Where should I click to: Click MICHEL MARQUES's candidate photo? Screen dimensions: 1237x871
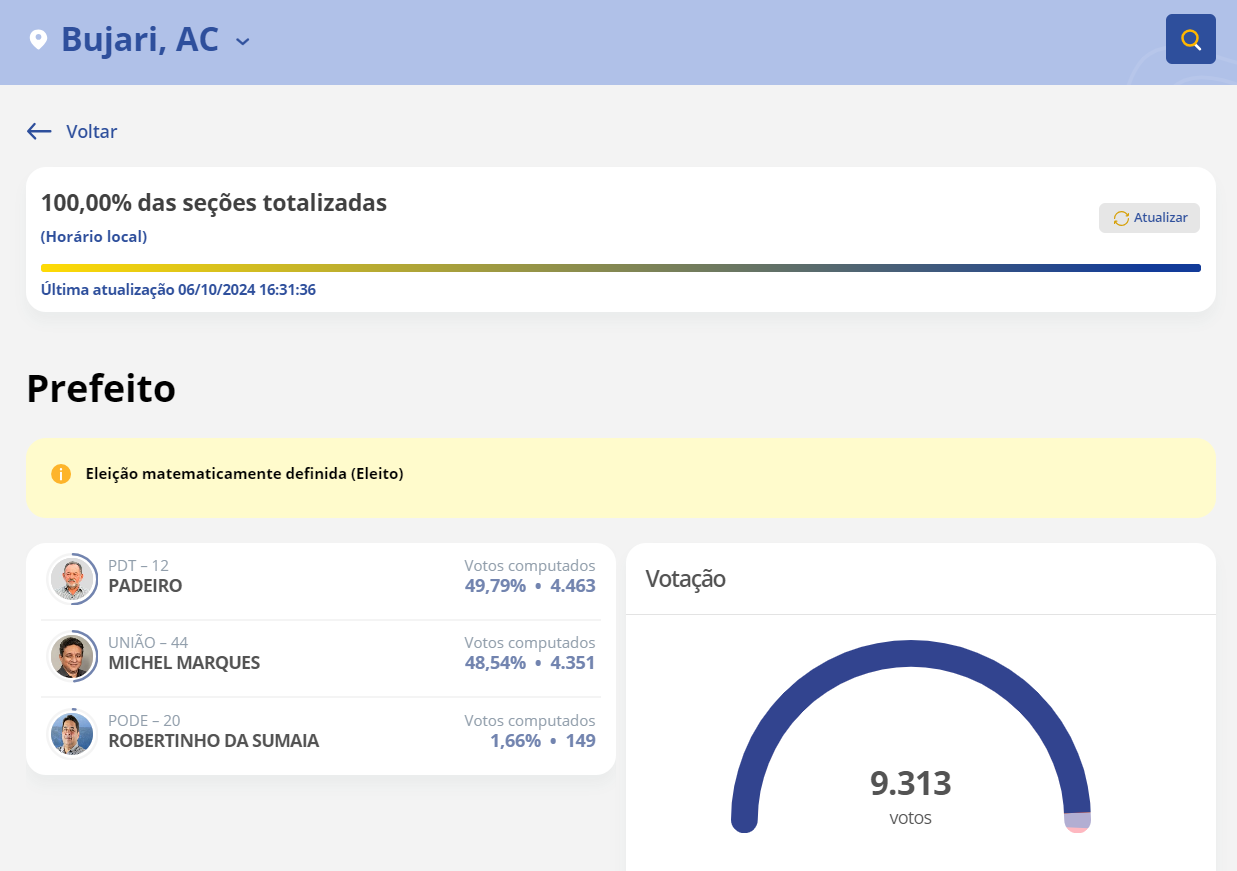72,656
